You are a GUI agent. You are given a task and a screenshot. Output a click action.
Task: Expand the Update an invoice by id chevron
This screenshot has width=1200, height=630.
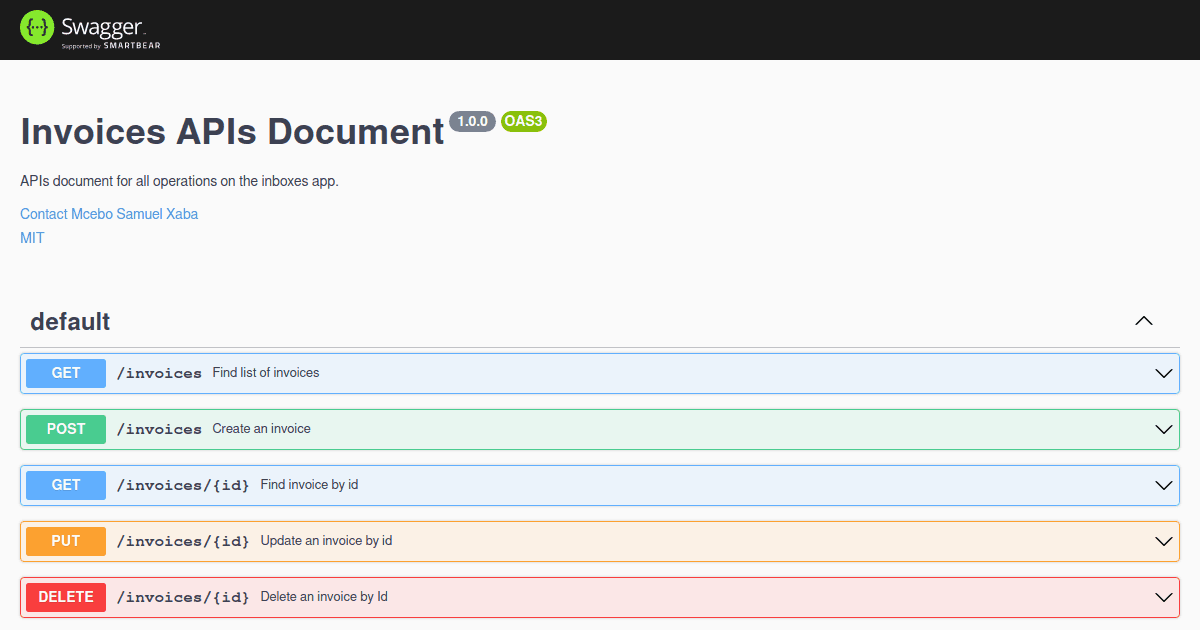coord(1164,541)
